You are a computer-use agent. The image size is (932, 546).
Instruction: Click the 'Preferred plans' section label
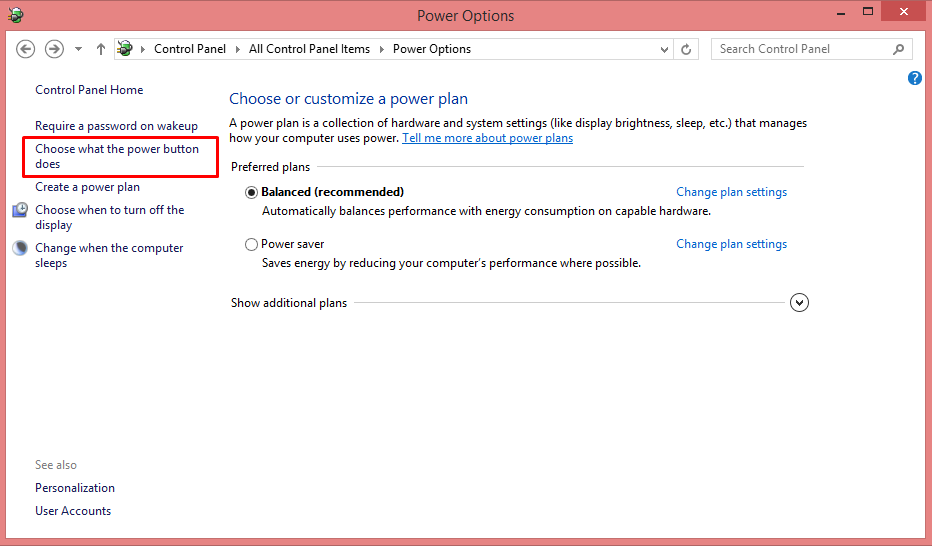tap(270, 167)
